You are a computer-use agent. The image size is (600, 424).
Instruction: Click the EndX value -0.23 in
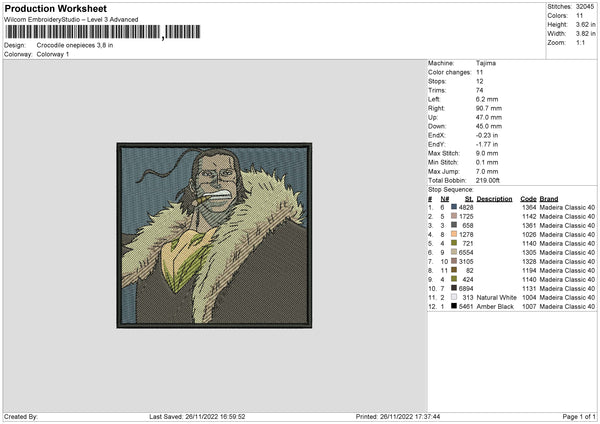pyautogui.click(x=487, y=135)
